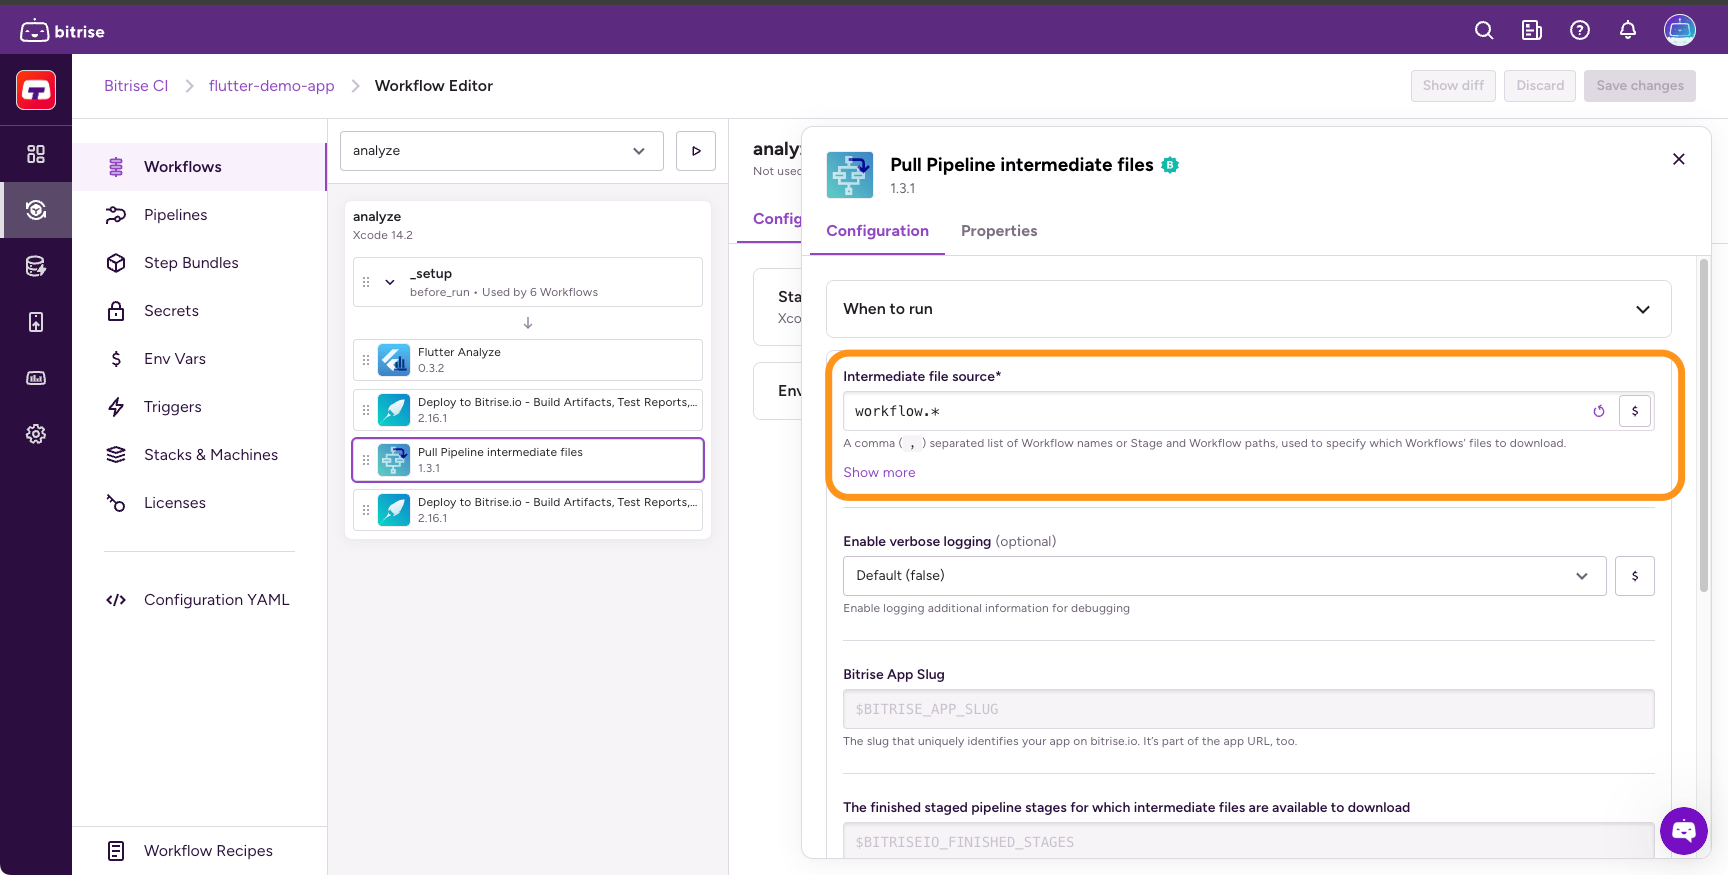Click the run workflow play button

[696, 151]
